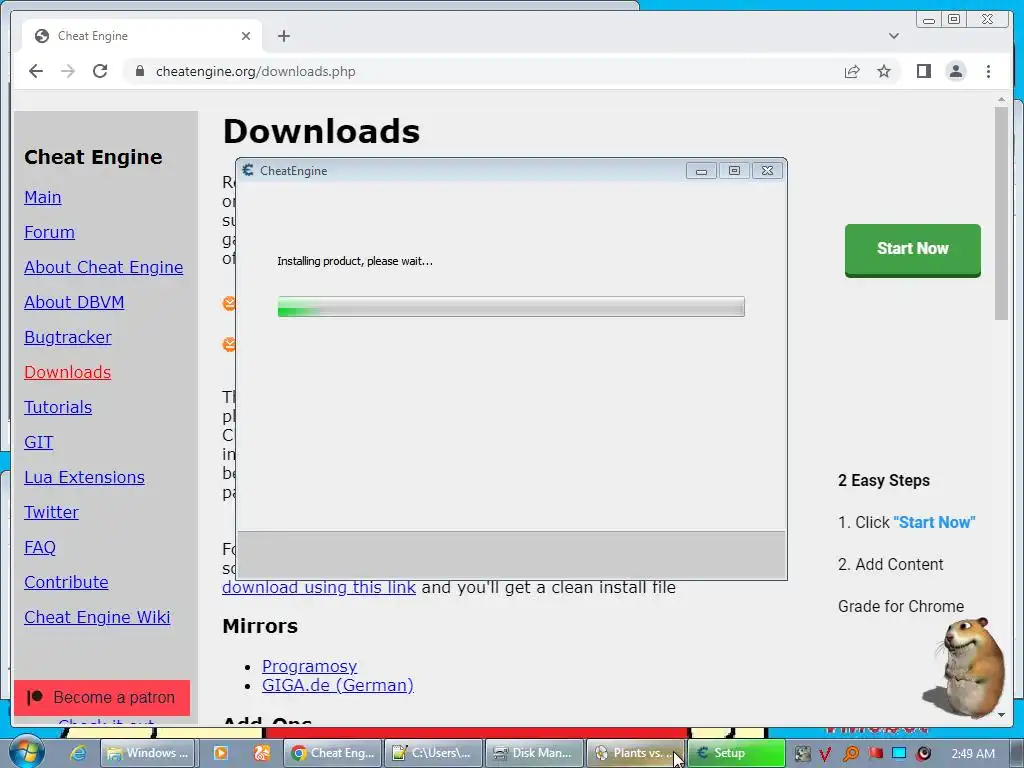Maximize the CheatEngine installer window
Image resolution: width=1024 pixels, height=768 pixels.
click(x=734, y=171)
